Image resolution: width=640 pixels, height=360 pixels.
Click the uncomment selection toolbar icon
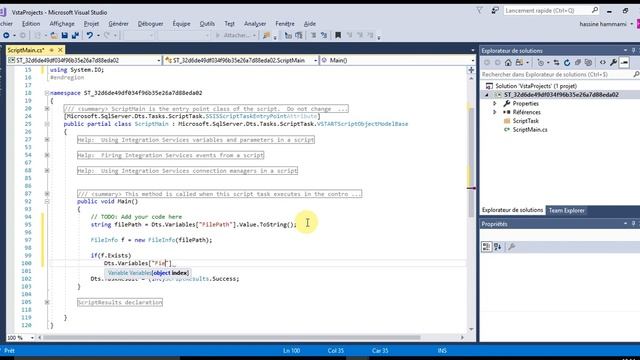pos(324,36)
